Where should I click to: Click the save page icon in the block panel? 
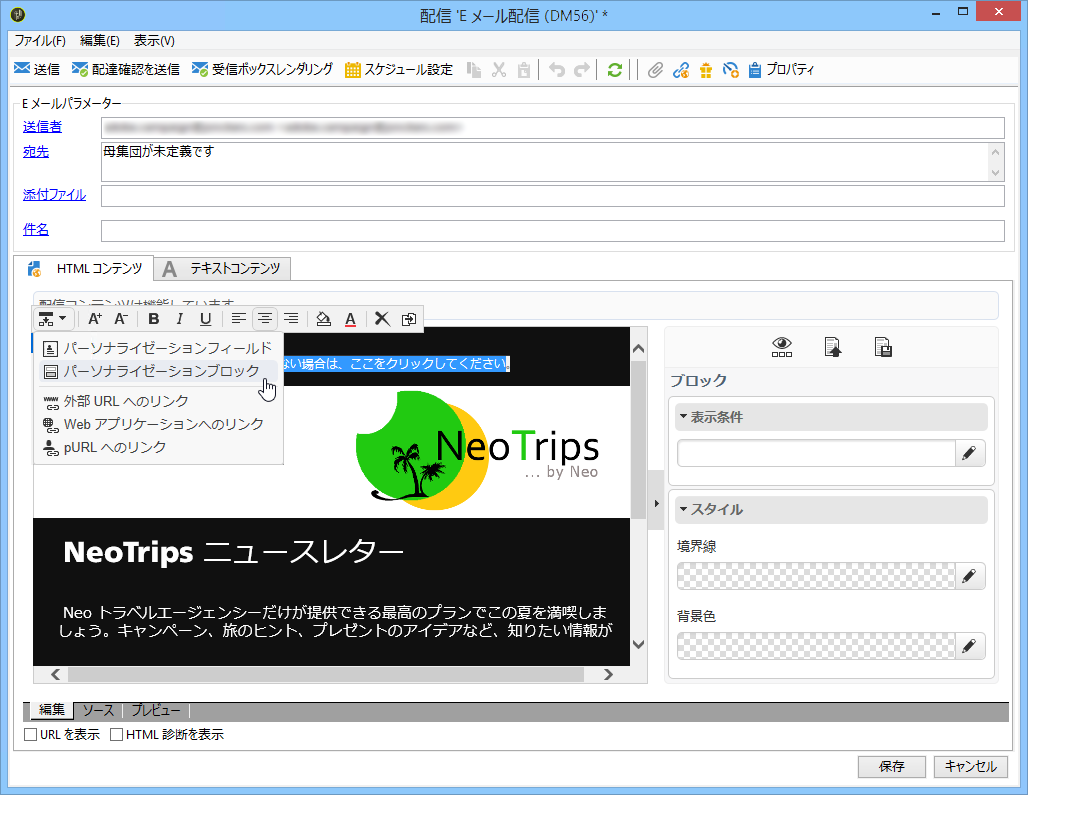pos(883,347)
